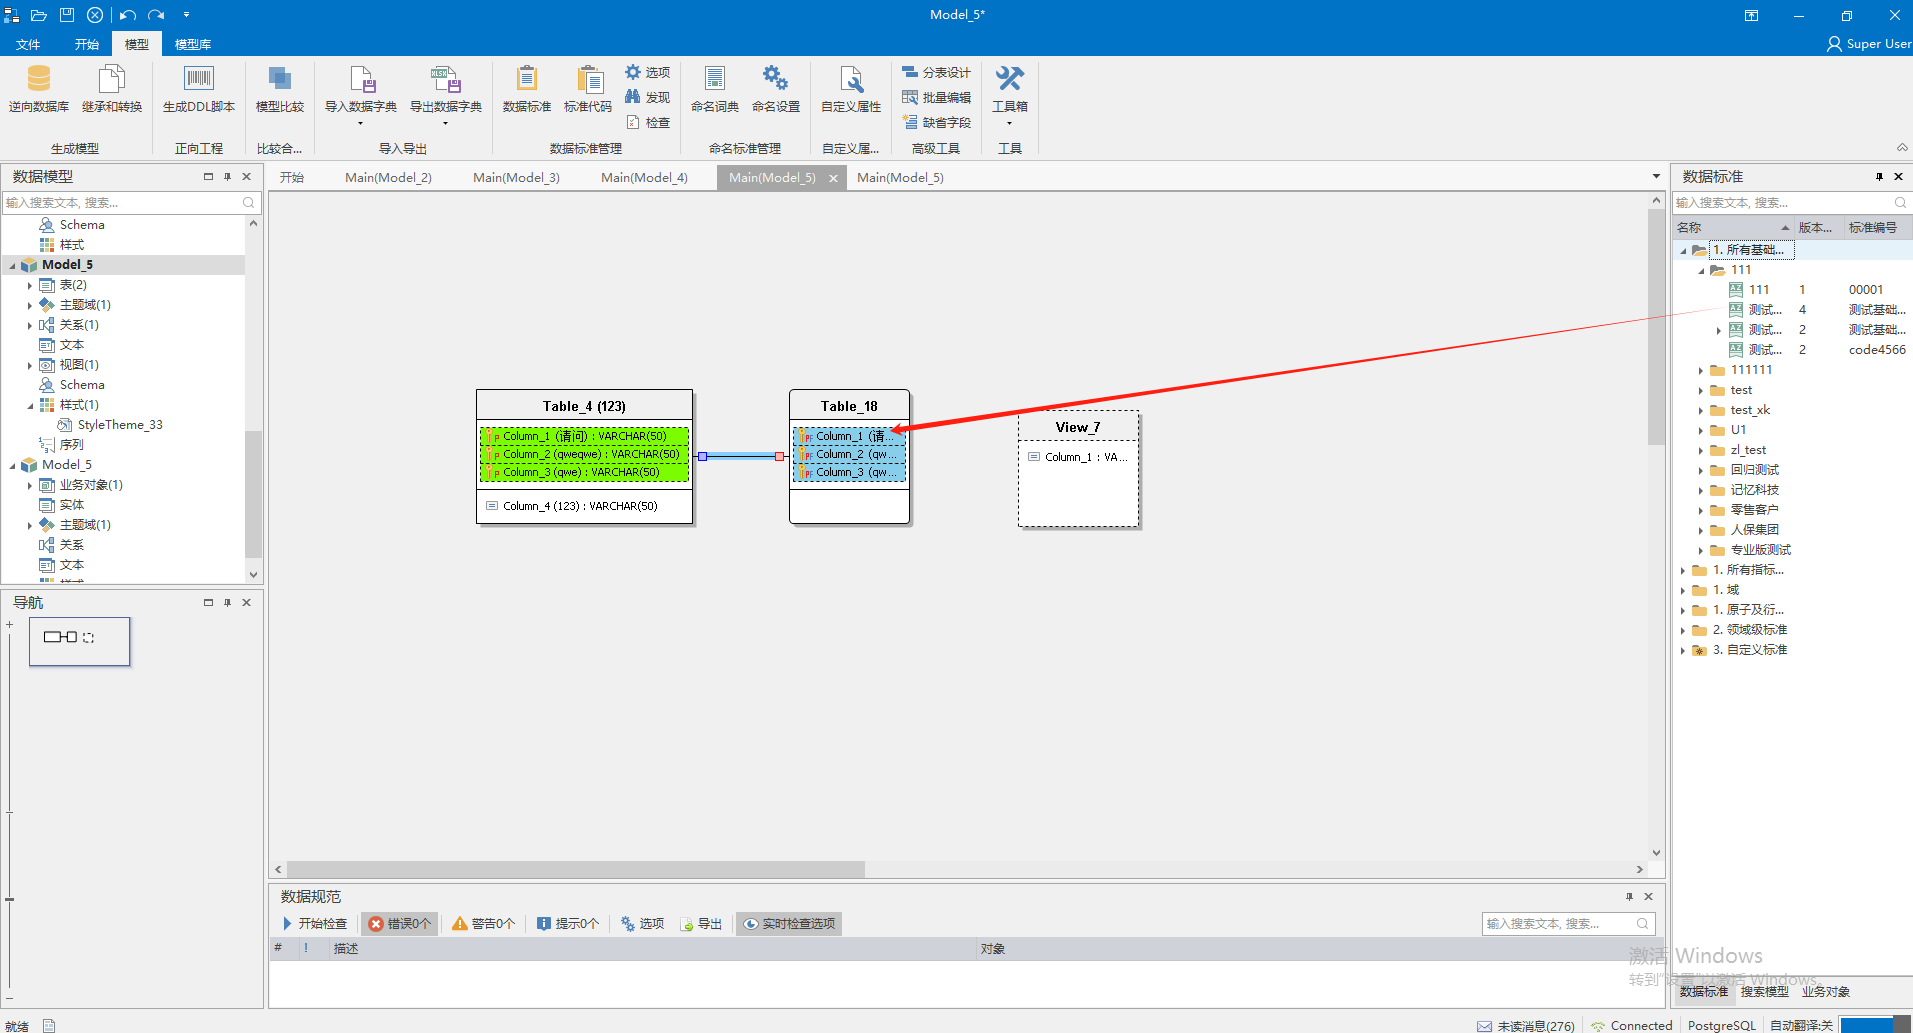Toggle auto translate (自动翻译:关) in status bar
Viewport: 1913px width, 1033px height.
[1801, 1025]
